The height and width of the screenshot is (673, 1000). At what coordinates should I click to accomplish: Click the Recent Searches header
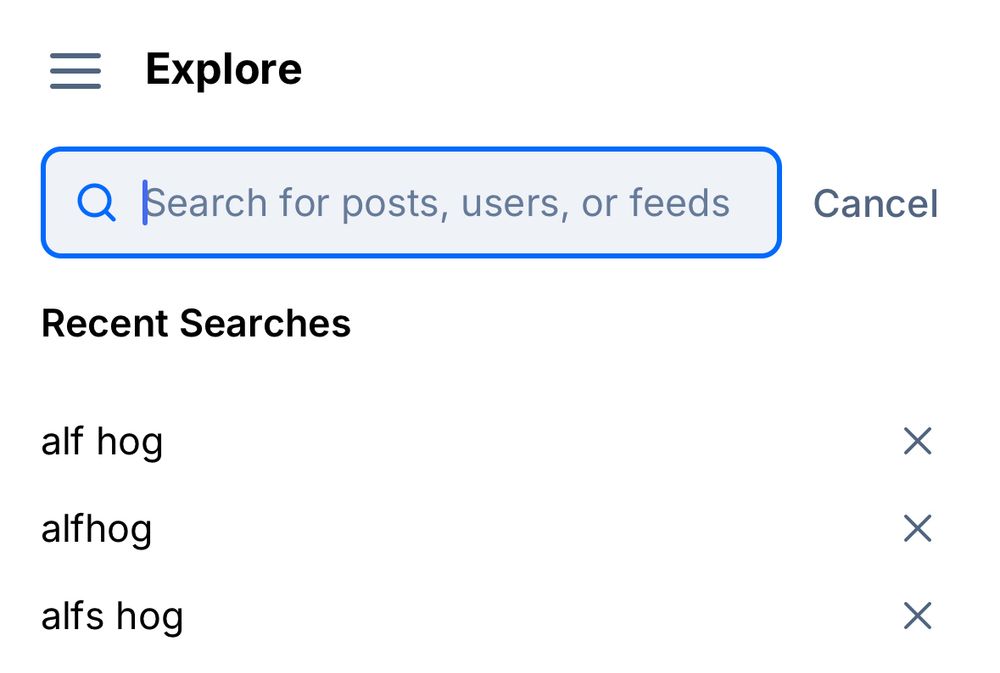(196, 322)
